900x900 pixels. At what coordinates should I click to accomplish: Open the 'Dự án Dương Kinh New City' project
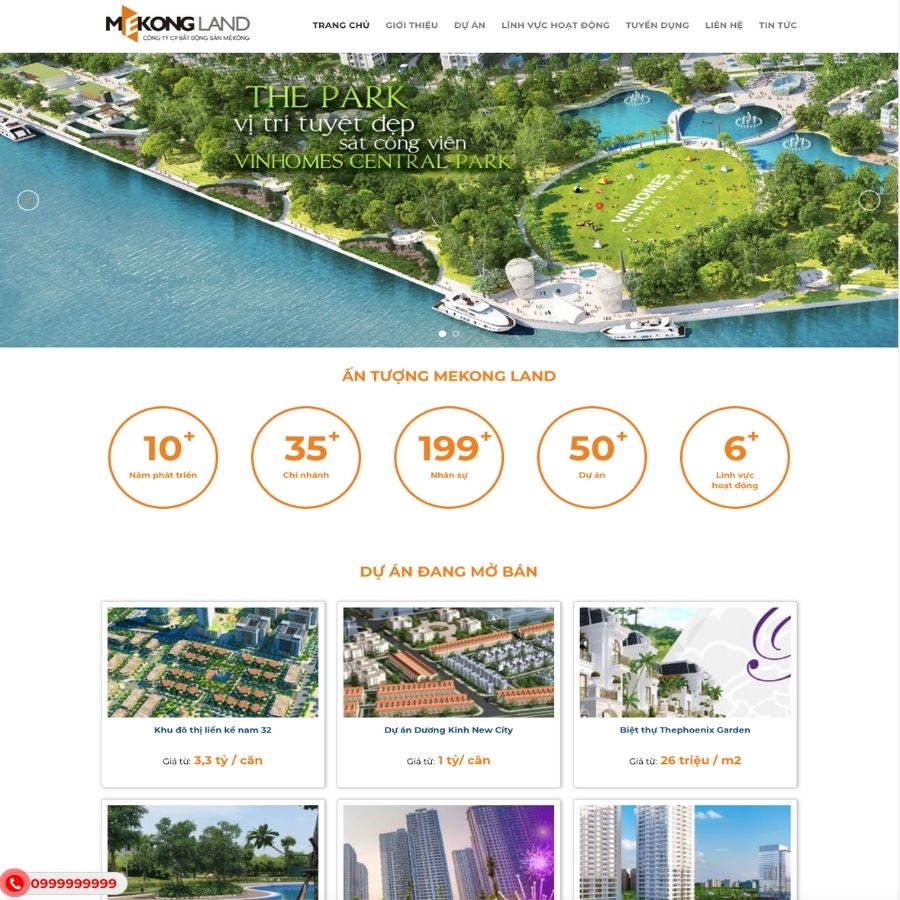(x=449, y=730)
